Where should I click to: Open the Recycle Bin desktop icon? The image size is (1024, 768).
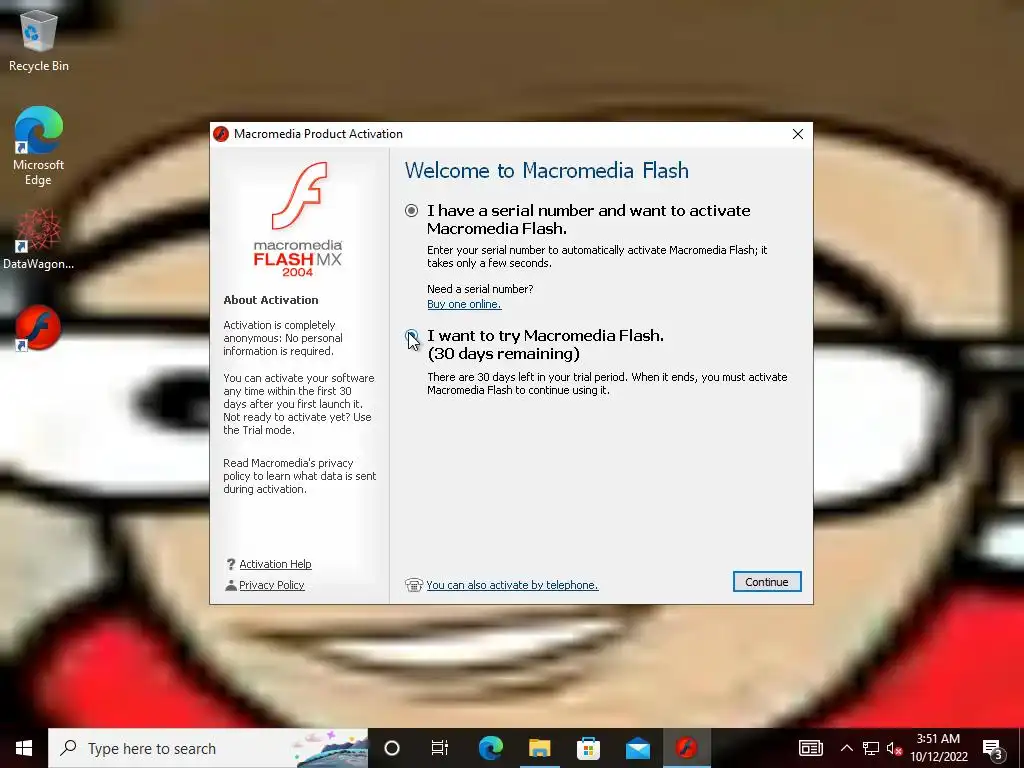point(39,40)
